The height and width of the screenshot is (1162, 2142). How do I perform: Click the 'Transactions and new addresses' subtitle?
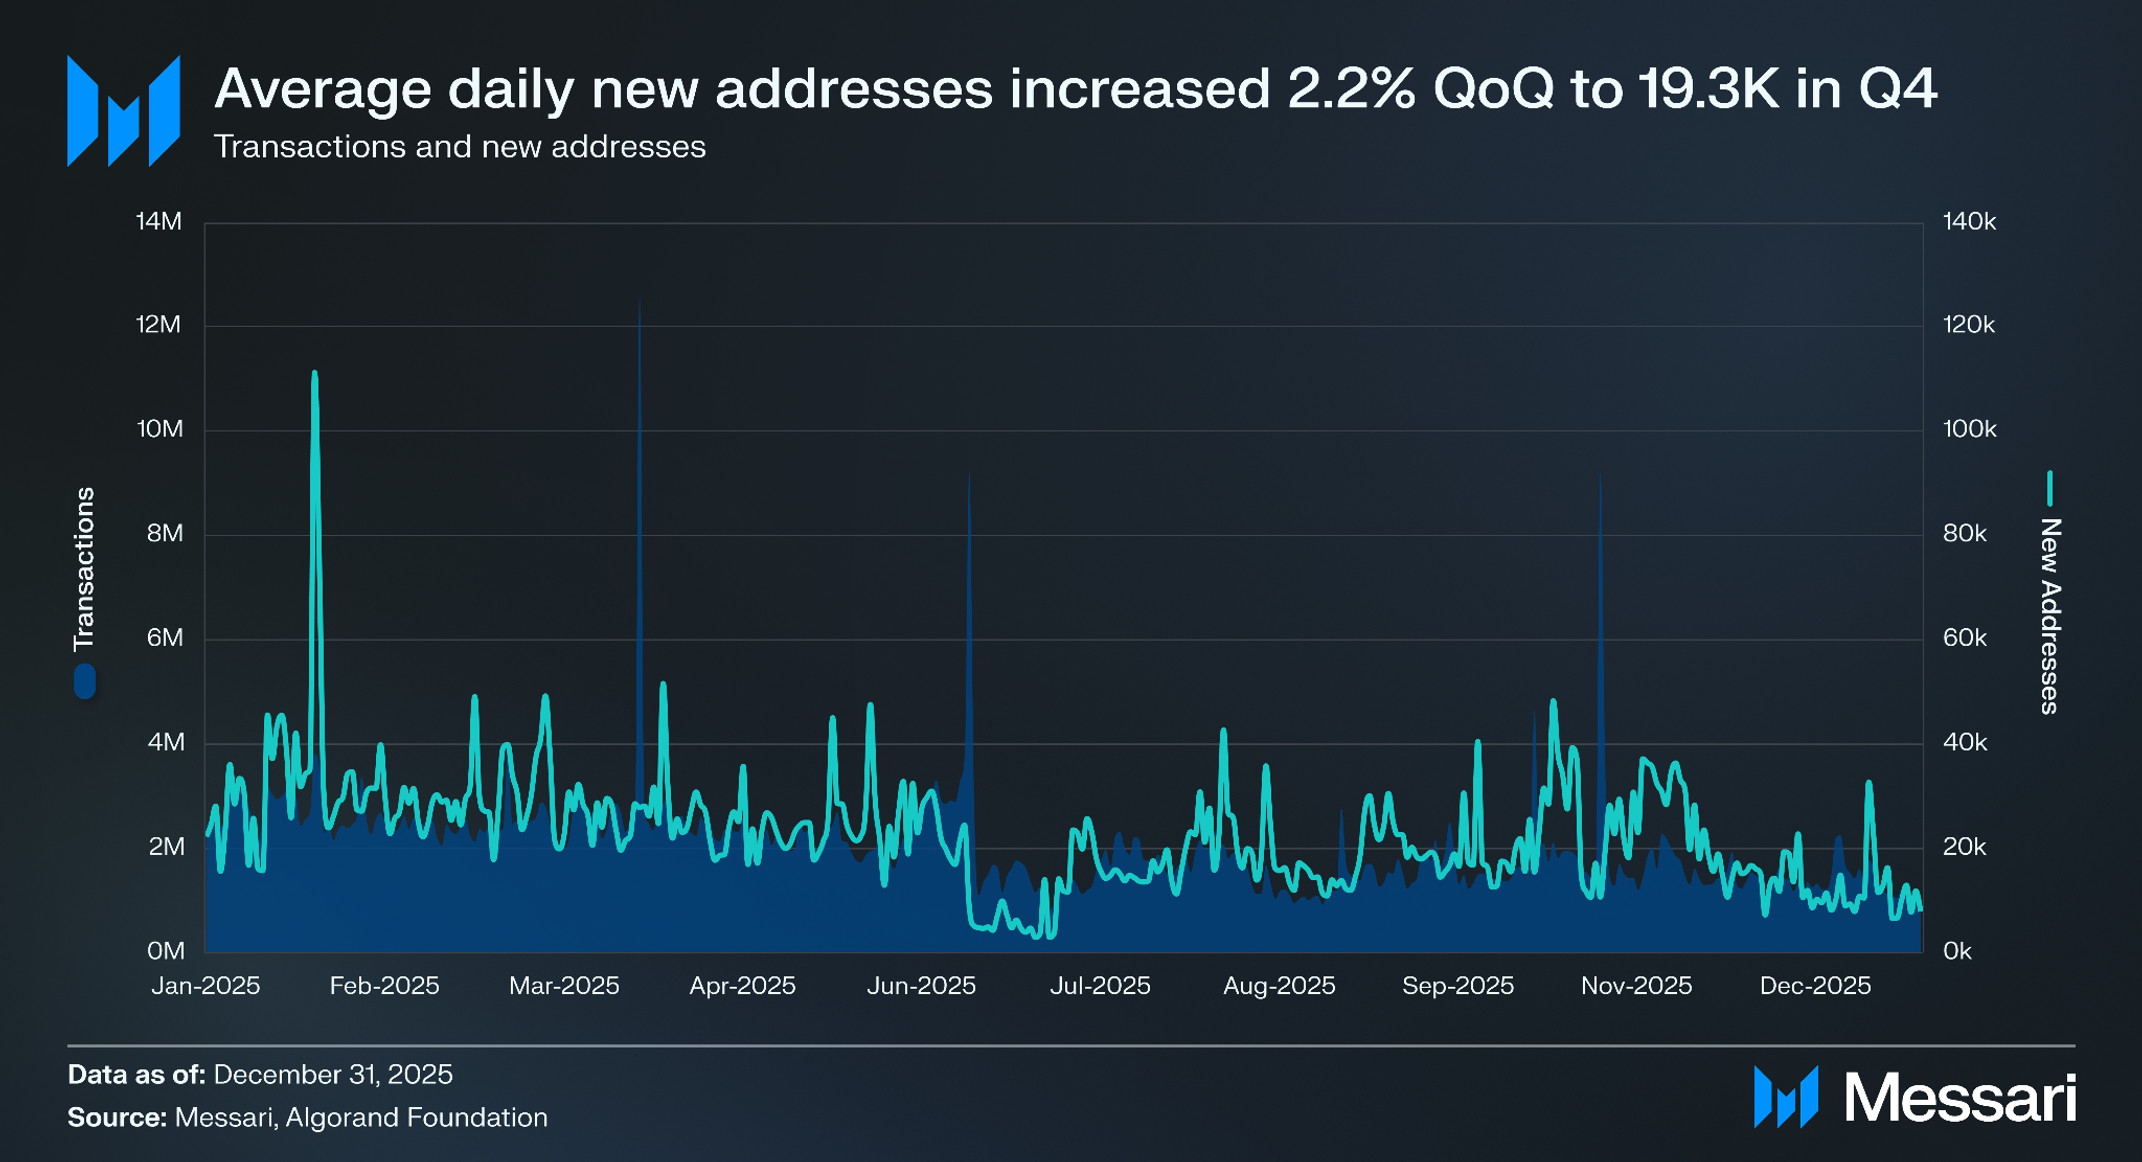coord(459,147)
